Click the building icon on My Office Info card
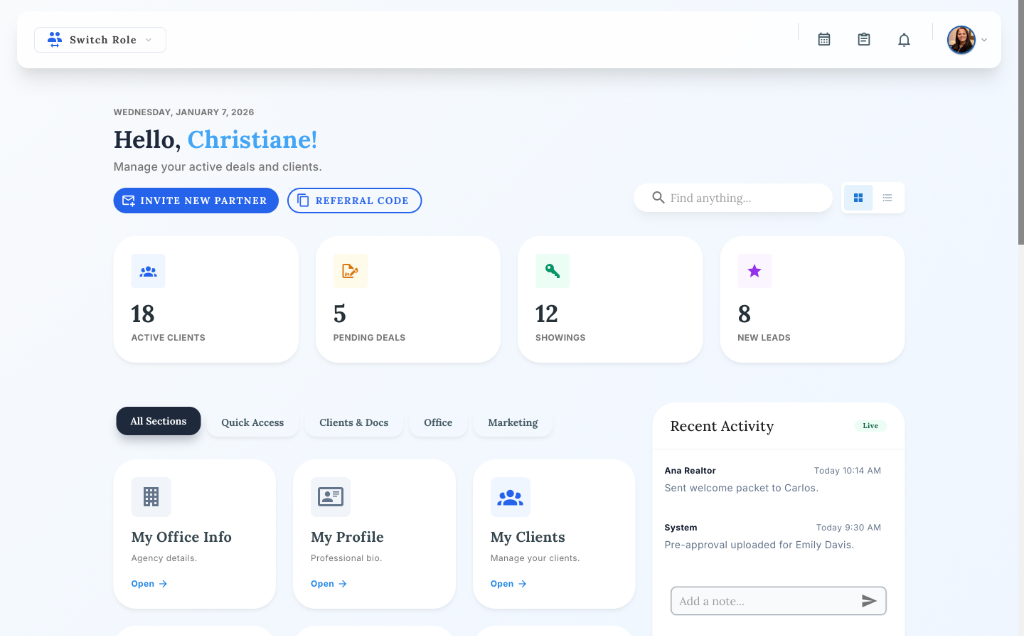Image resolution: width=1024 pixels, height=636 pixels. (x=151, y=496)
